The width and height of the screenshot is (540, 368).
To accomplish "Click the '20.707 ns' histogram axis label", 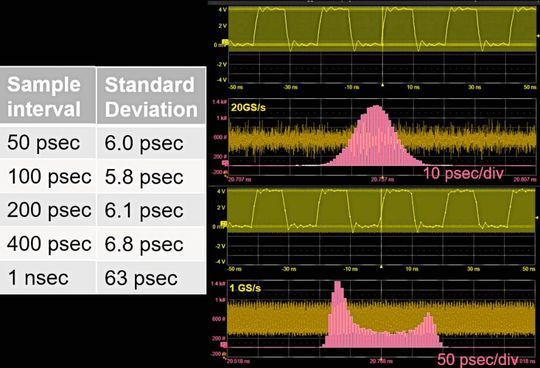I will click(x=240, y=179).
